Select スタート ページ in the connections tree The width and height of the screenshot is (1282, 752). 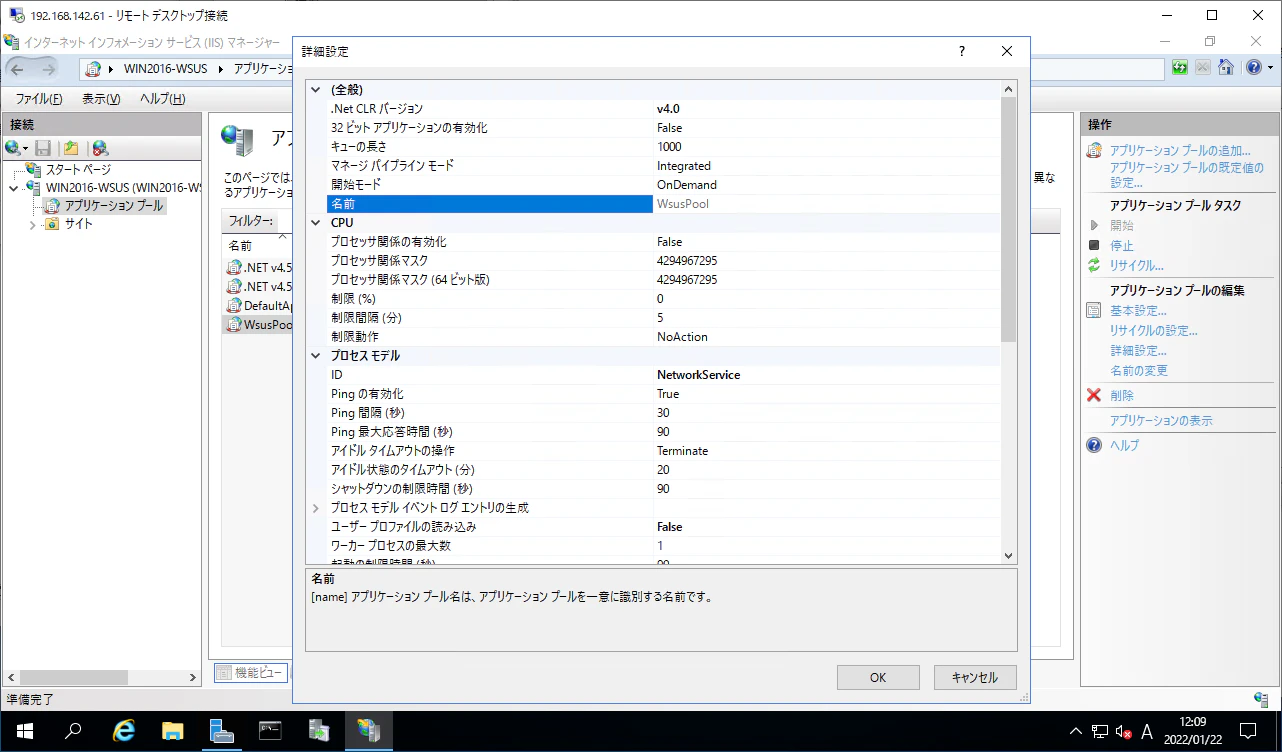point(78,170)
